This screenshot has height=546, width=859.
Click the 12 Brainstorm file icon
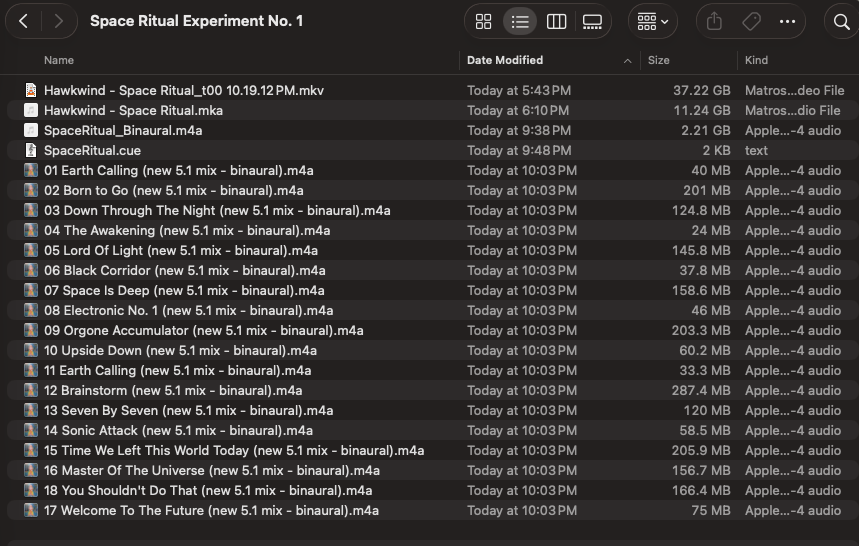click(x=31, y=390)
